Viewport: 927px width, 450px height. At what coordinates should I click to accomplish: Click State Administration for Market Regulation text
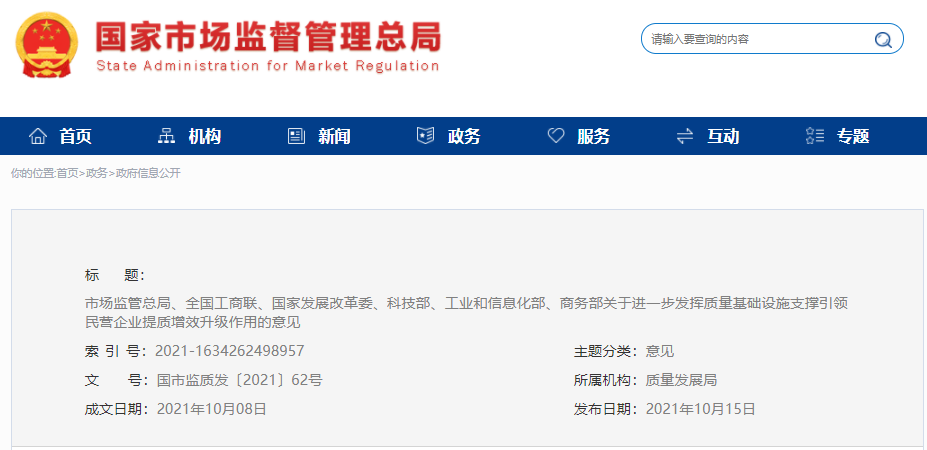(x=267, y=66)
